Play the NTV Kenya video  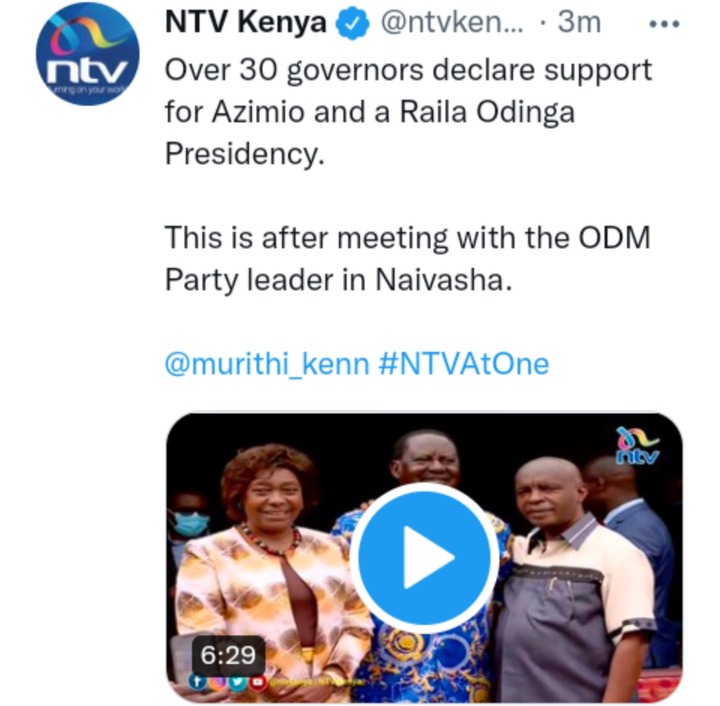point(424,557)
